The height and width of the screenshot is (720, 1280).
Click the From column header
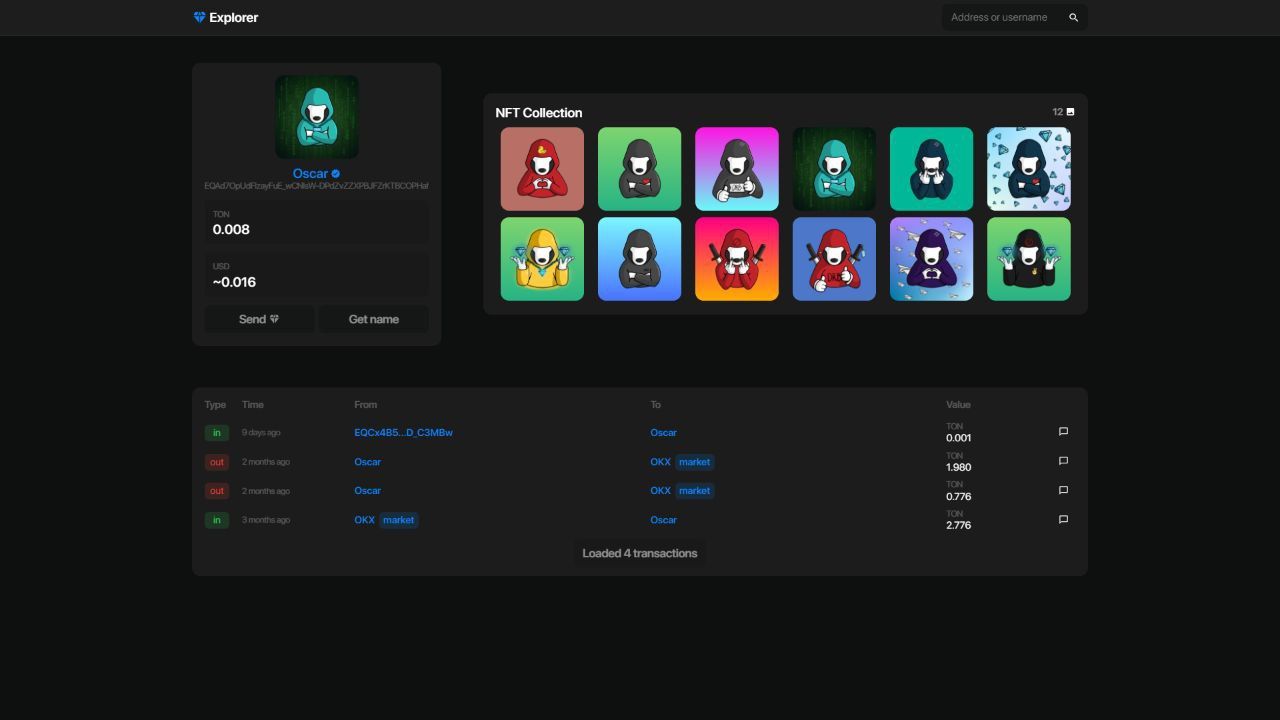tap(365, 405)
